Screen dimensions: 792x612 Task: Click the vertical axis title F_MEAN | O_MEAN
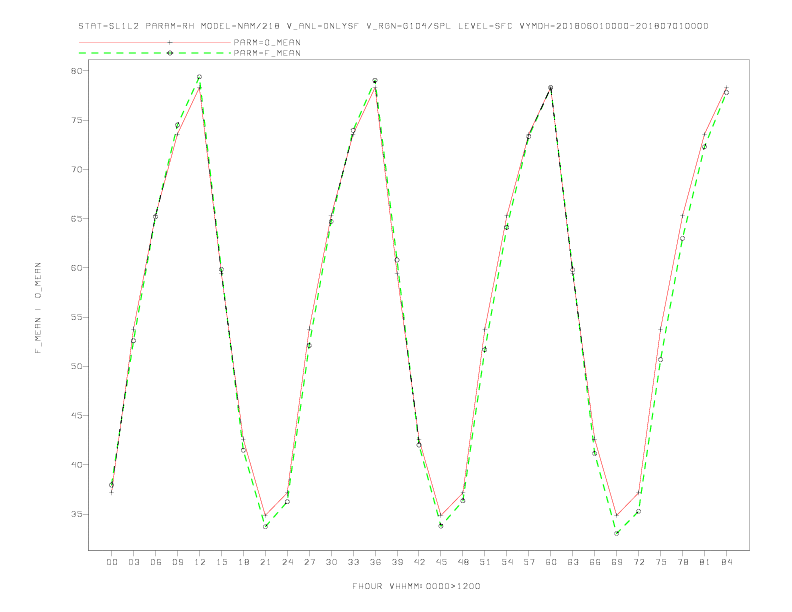coord(38,308)
